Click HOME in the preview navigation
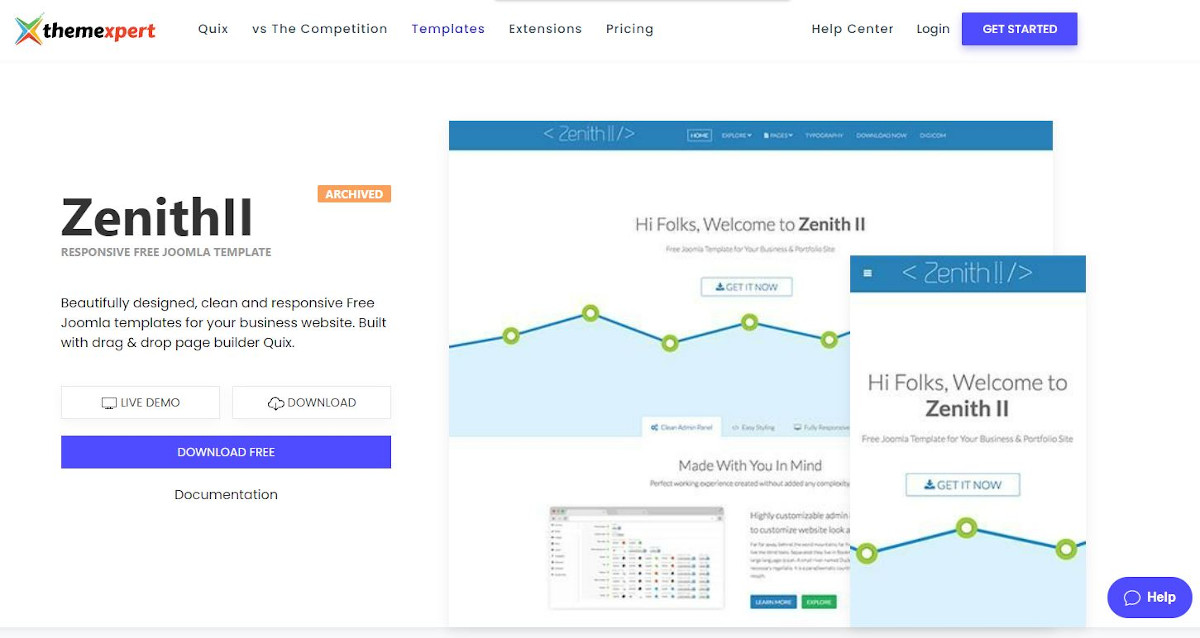 699,135
